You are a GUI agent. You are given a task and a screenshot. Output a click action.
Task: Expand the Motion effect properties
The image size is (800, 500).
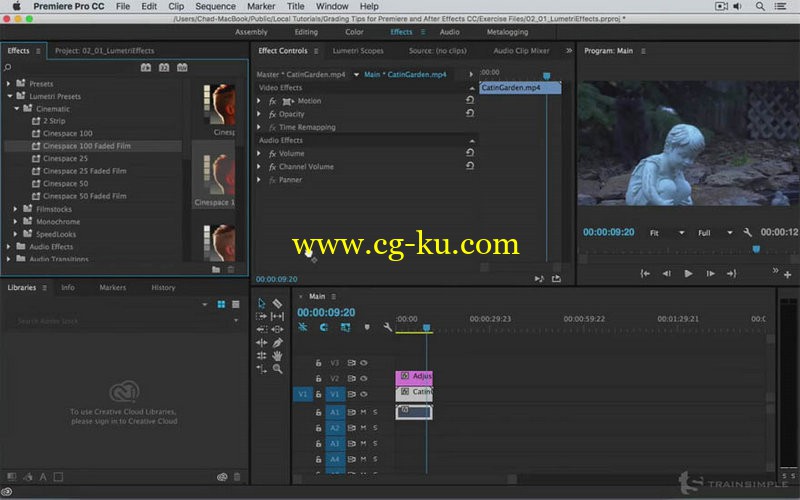click(x=259, y=101)
